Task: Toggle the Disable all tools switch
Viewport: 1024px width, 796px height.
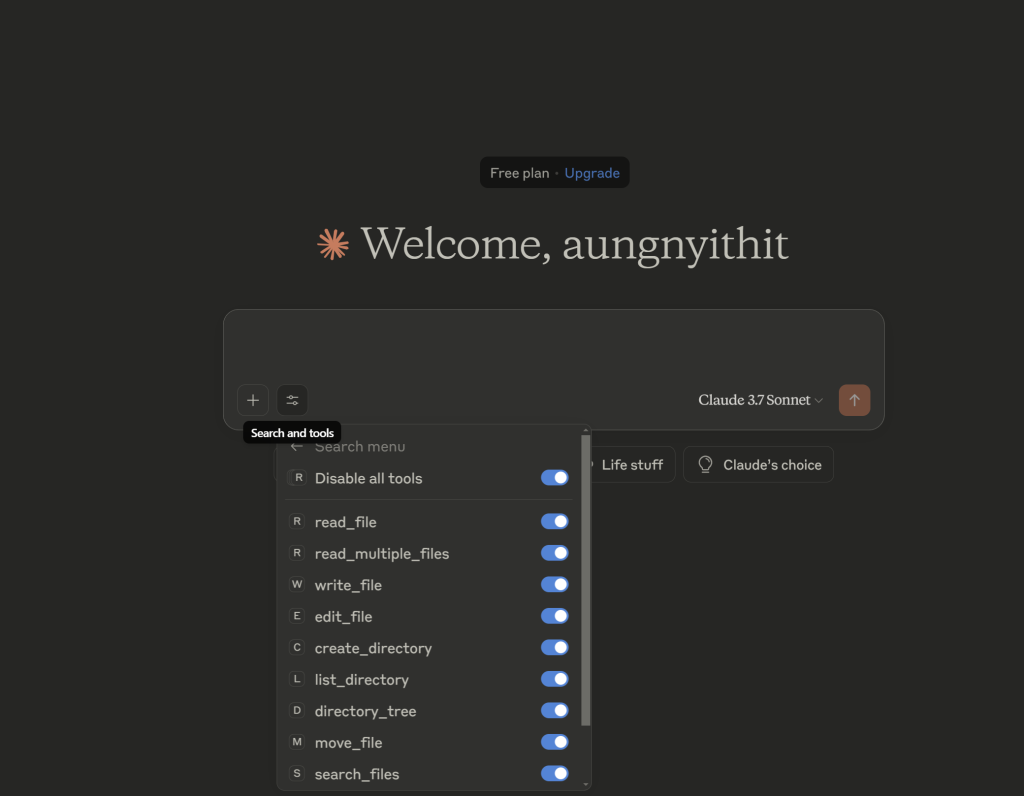Action: pos(554,478)
